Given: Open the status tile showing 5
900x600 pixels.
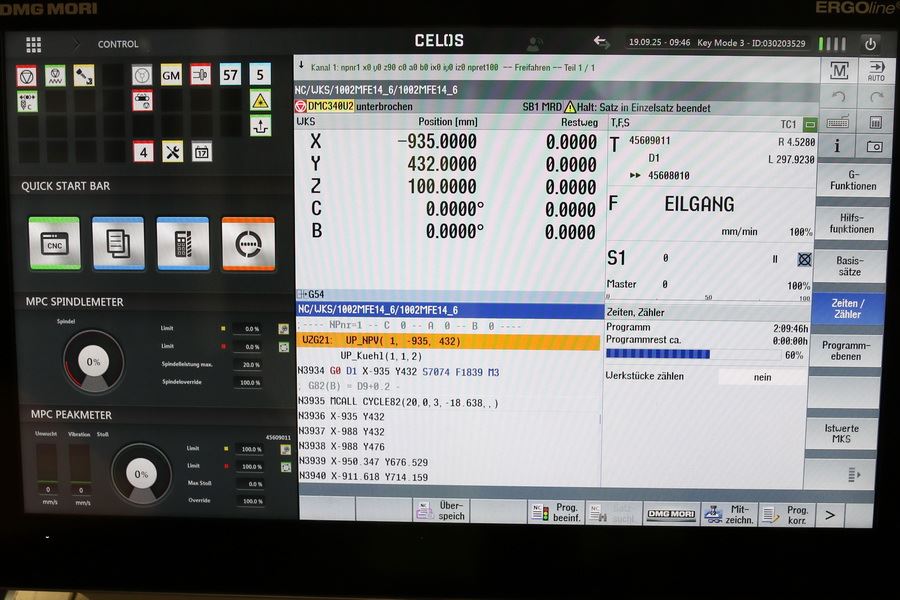Looking at the screenshot, I should click(260, 75).
